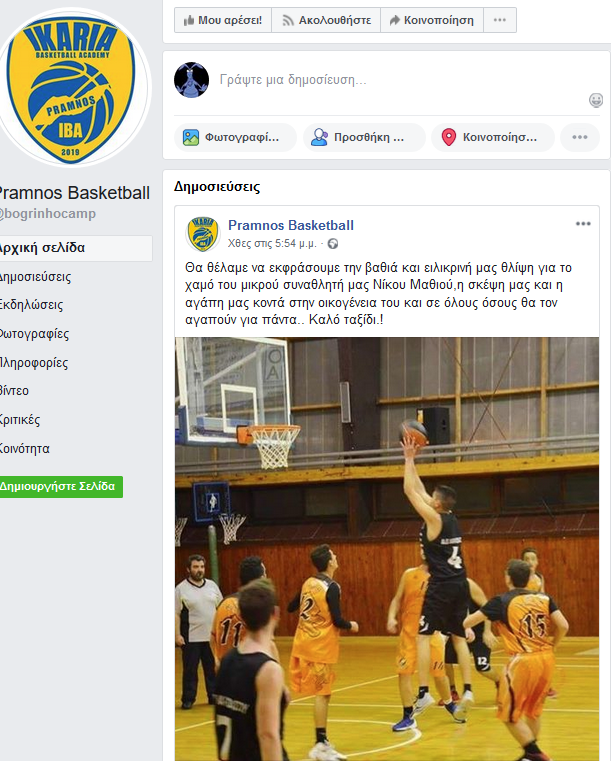
Task: Click the Φωτογραφί... photo upload button
Action: [x=235, y=137]
